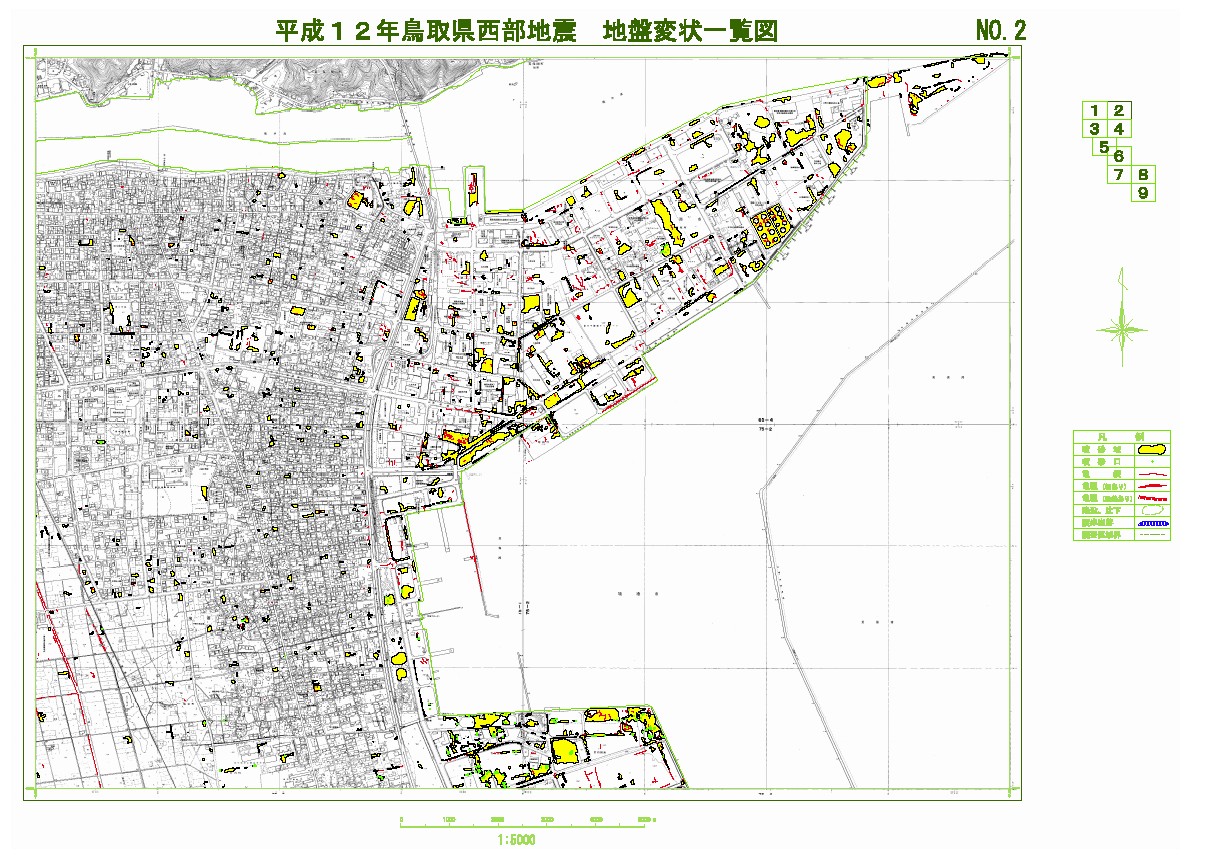
Task: Click the thick red crack legend symbol
Action: click(x=1151, y=485)
